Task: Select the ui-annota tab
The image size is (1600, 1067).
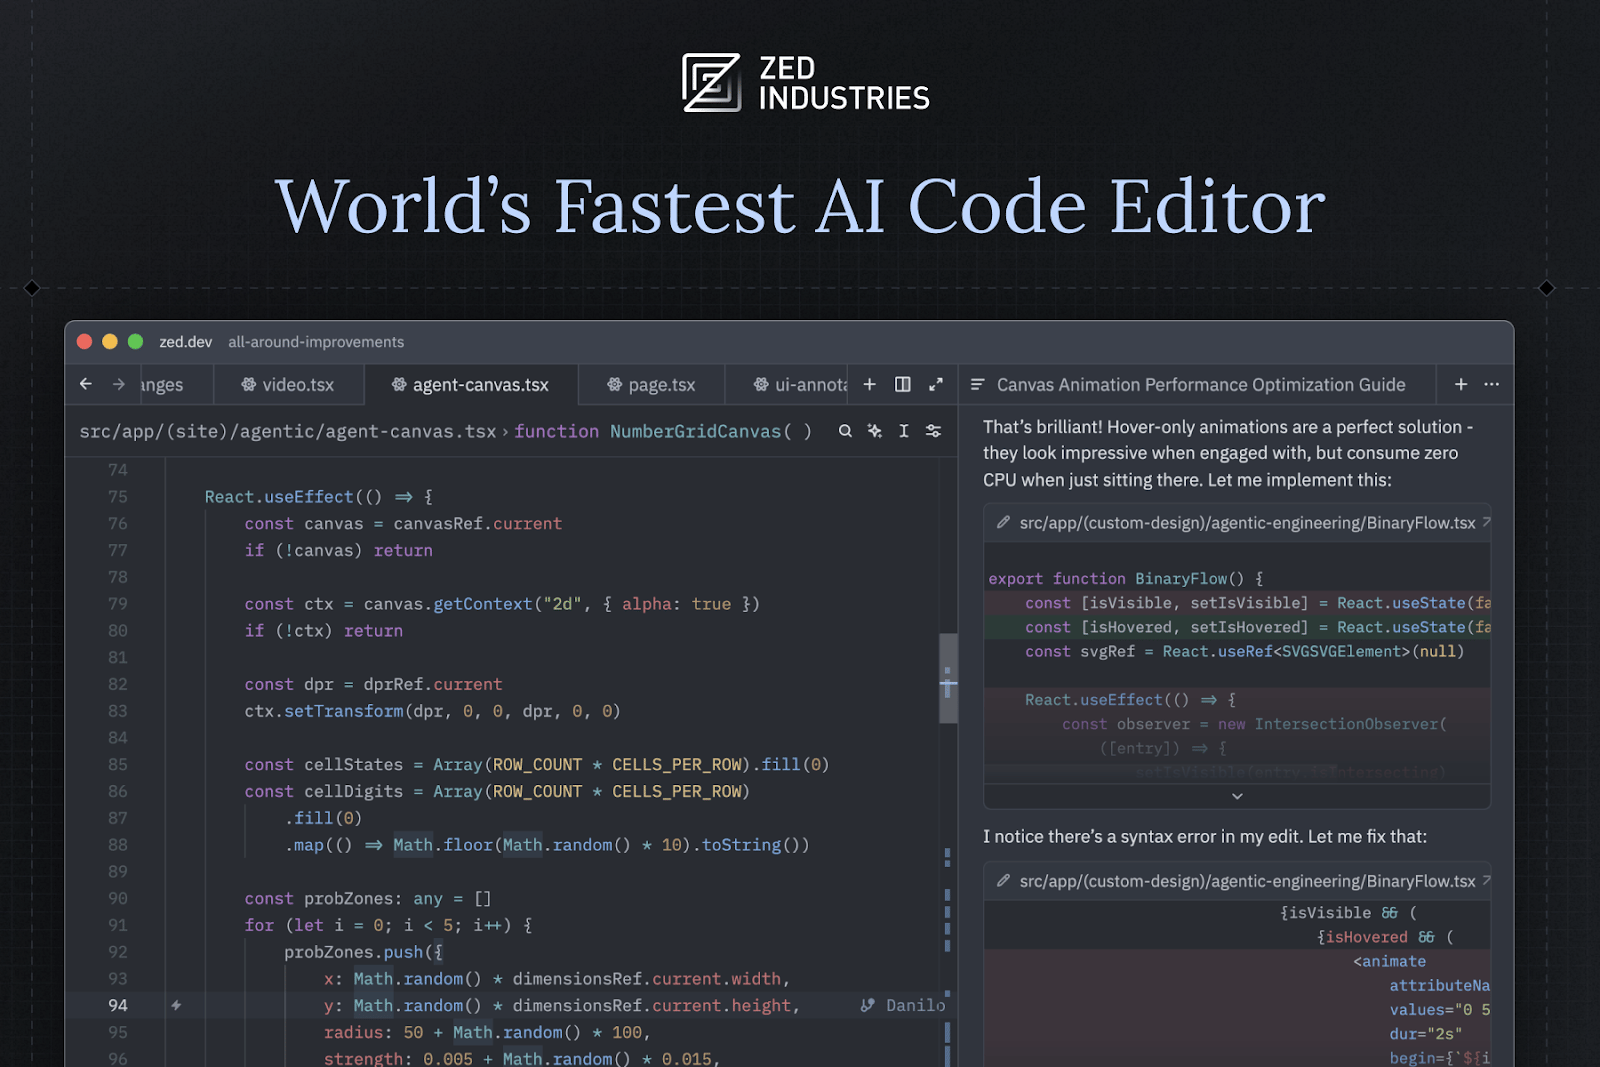Action: 786,385
